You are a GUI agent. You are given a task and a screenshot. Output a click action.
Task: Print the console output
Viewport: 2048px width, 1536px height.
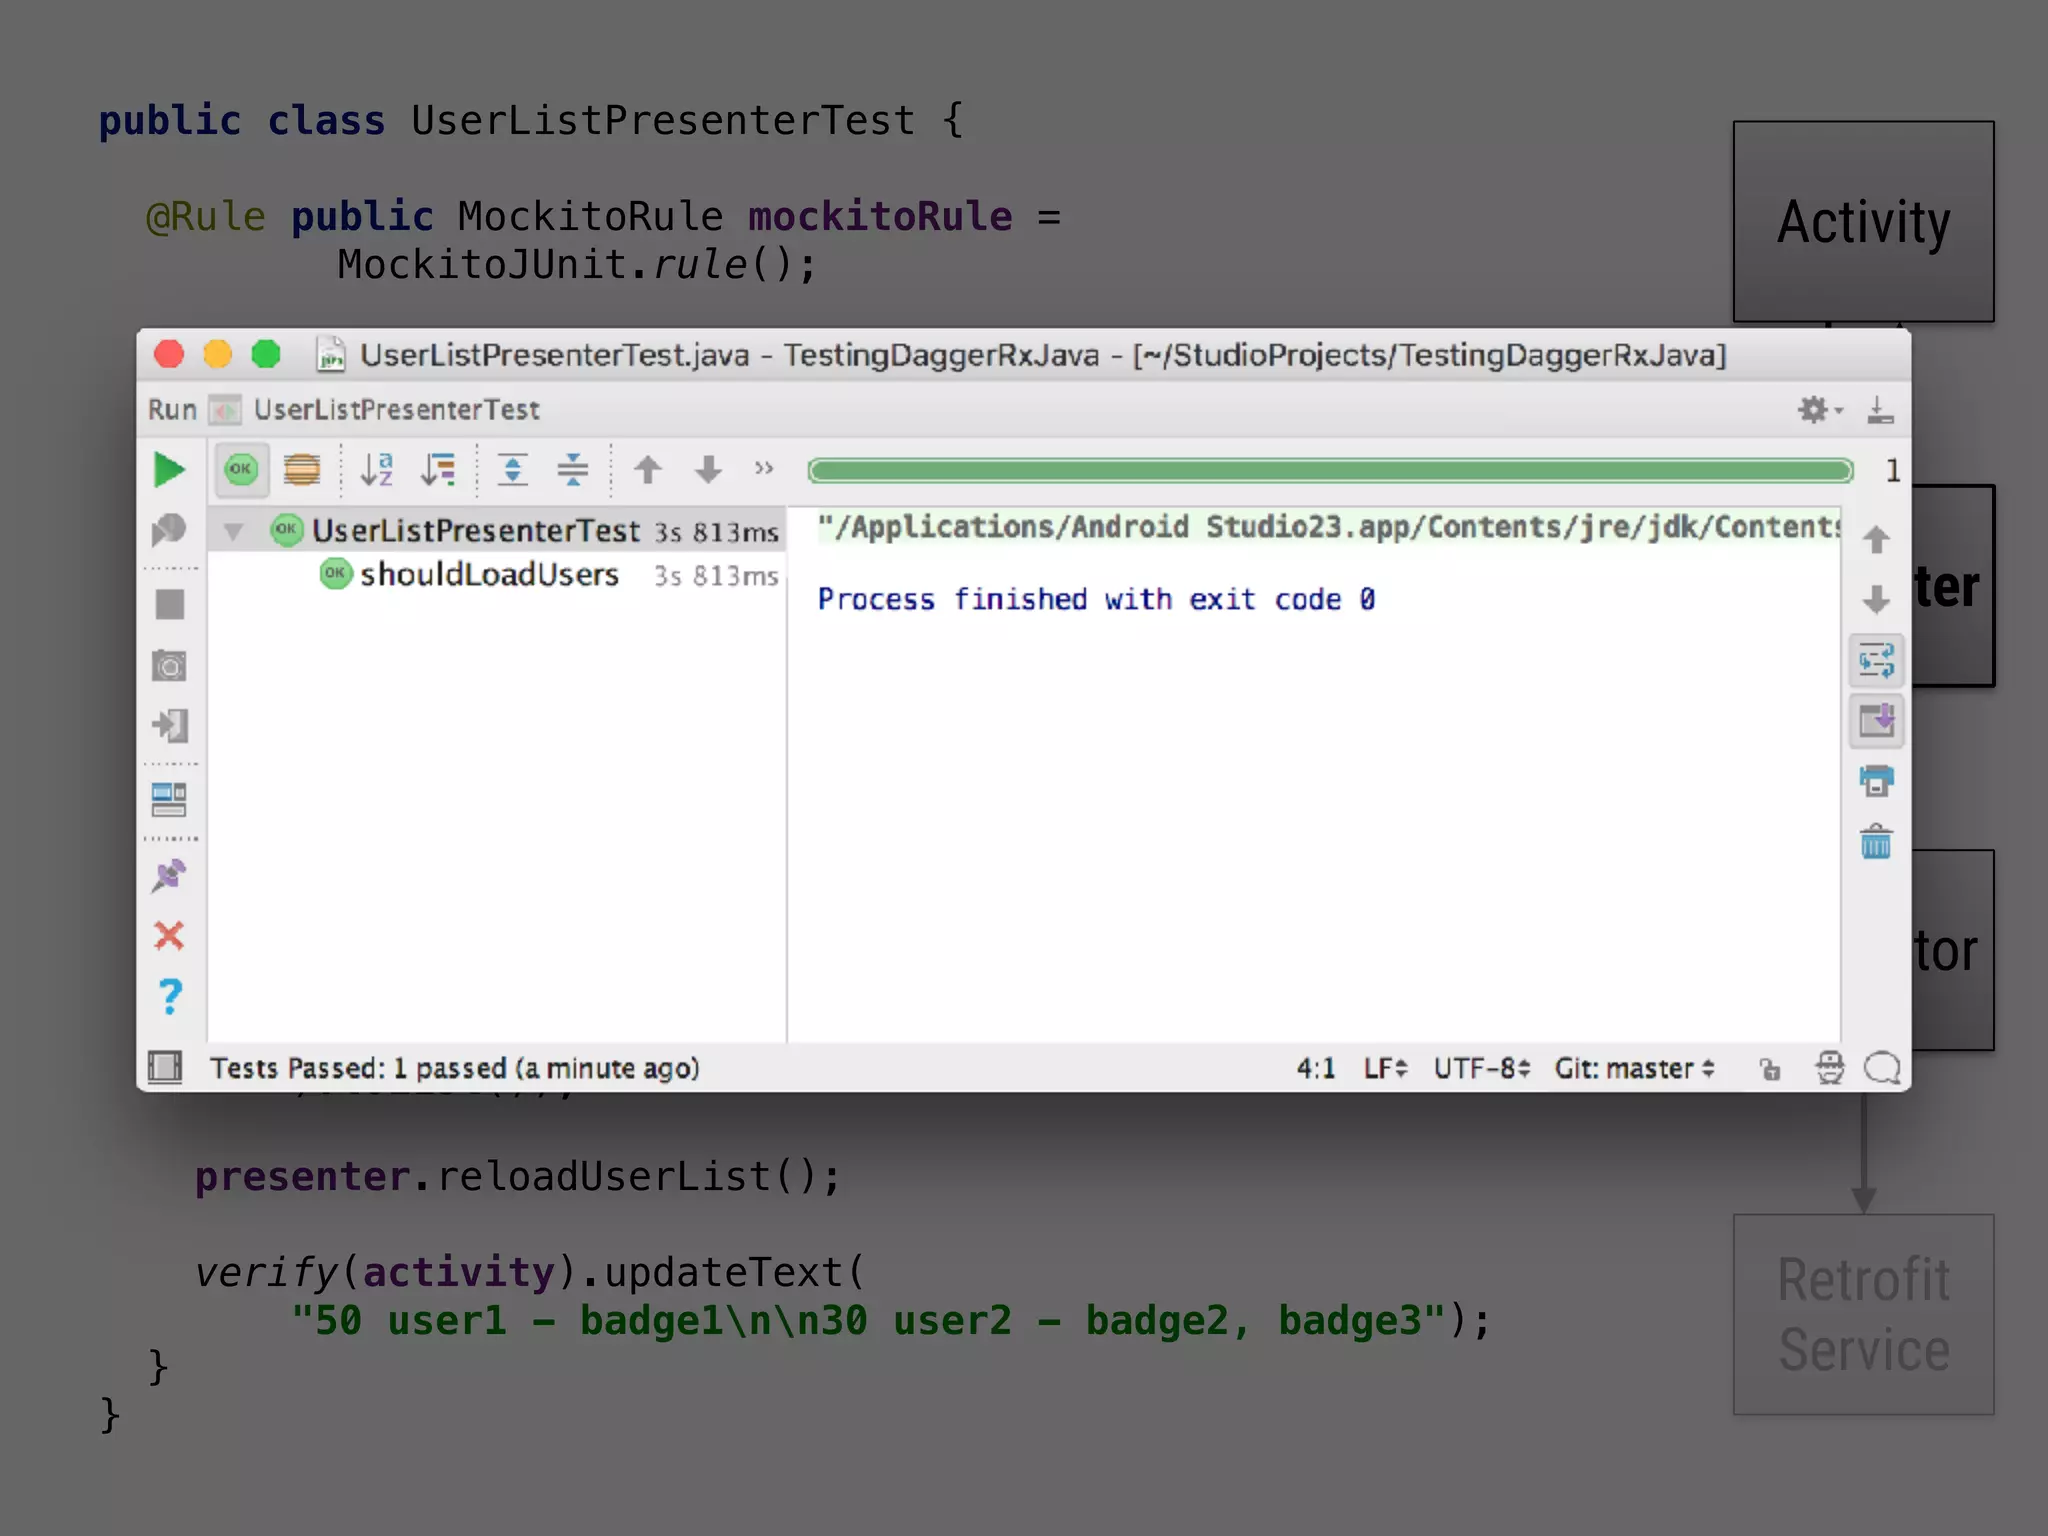tap(1876, 781)
